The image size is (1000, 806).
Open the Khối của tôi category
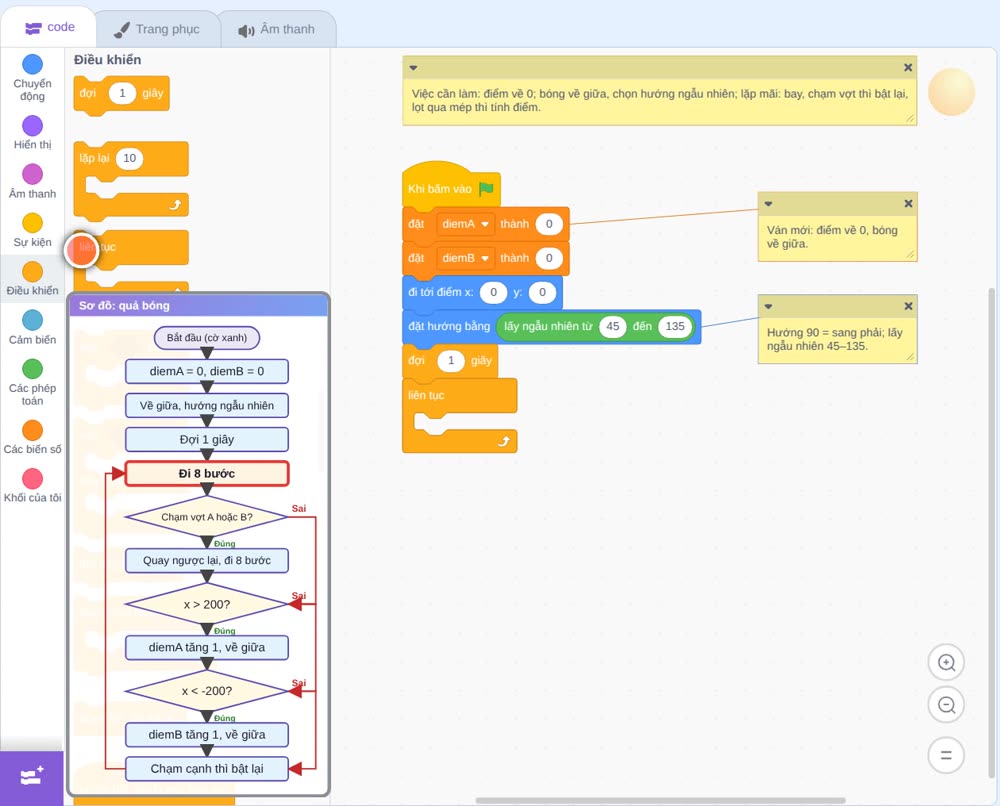(x=32, y=486)
